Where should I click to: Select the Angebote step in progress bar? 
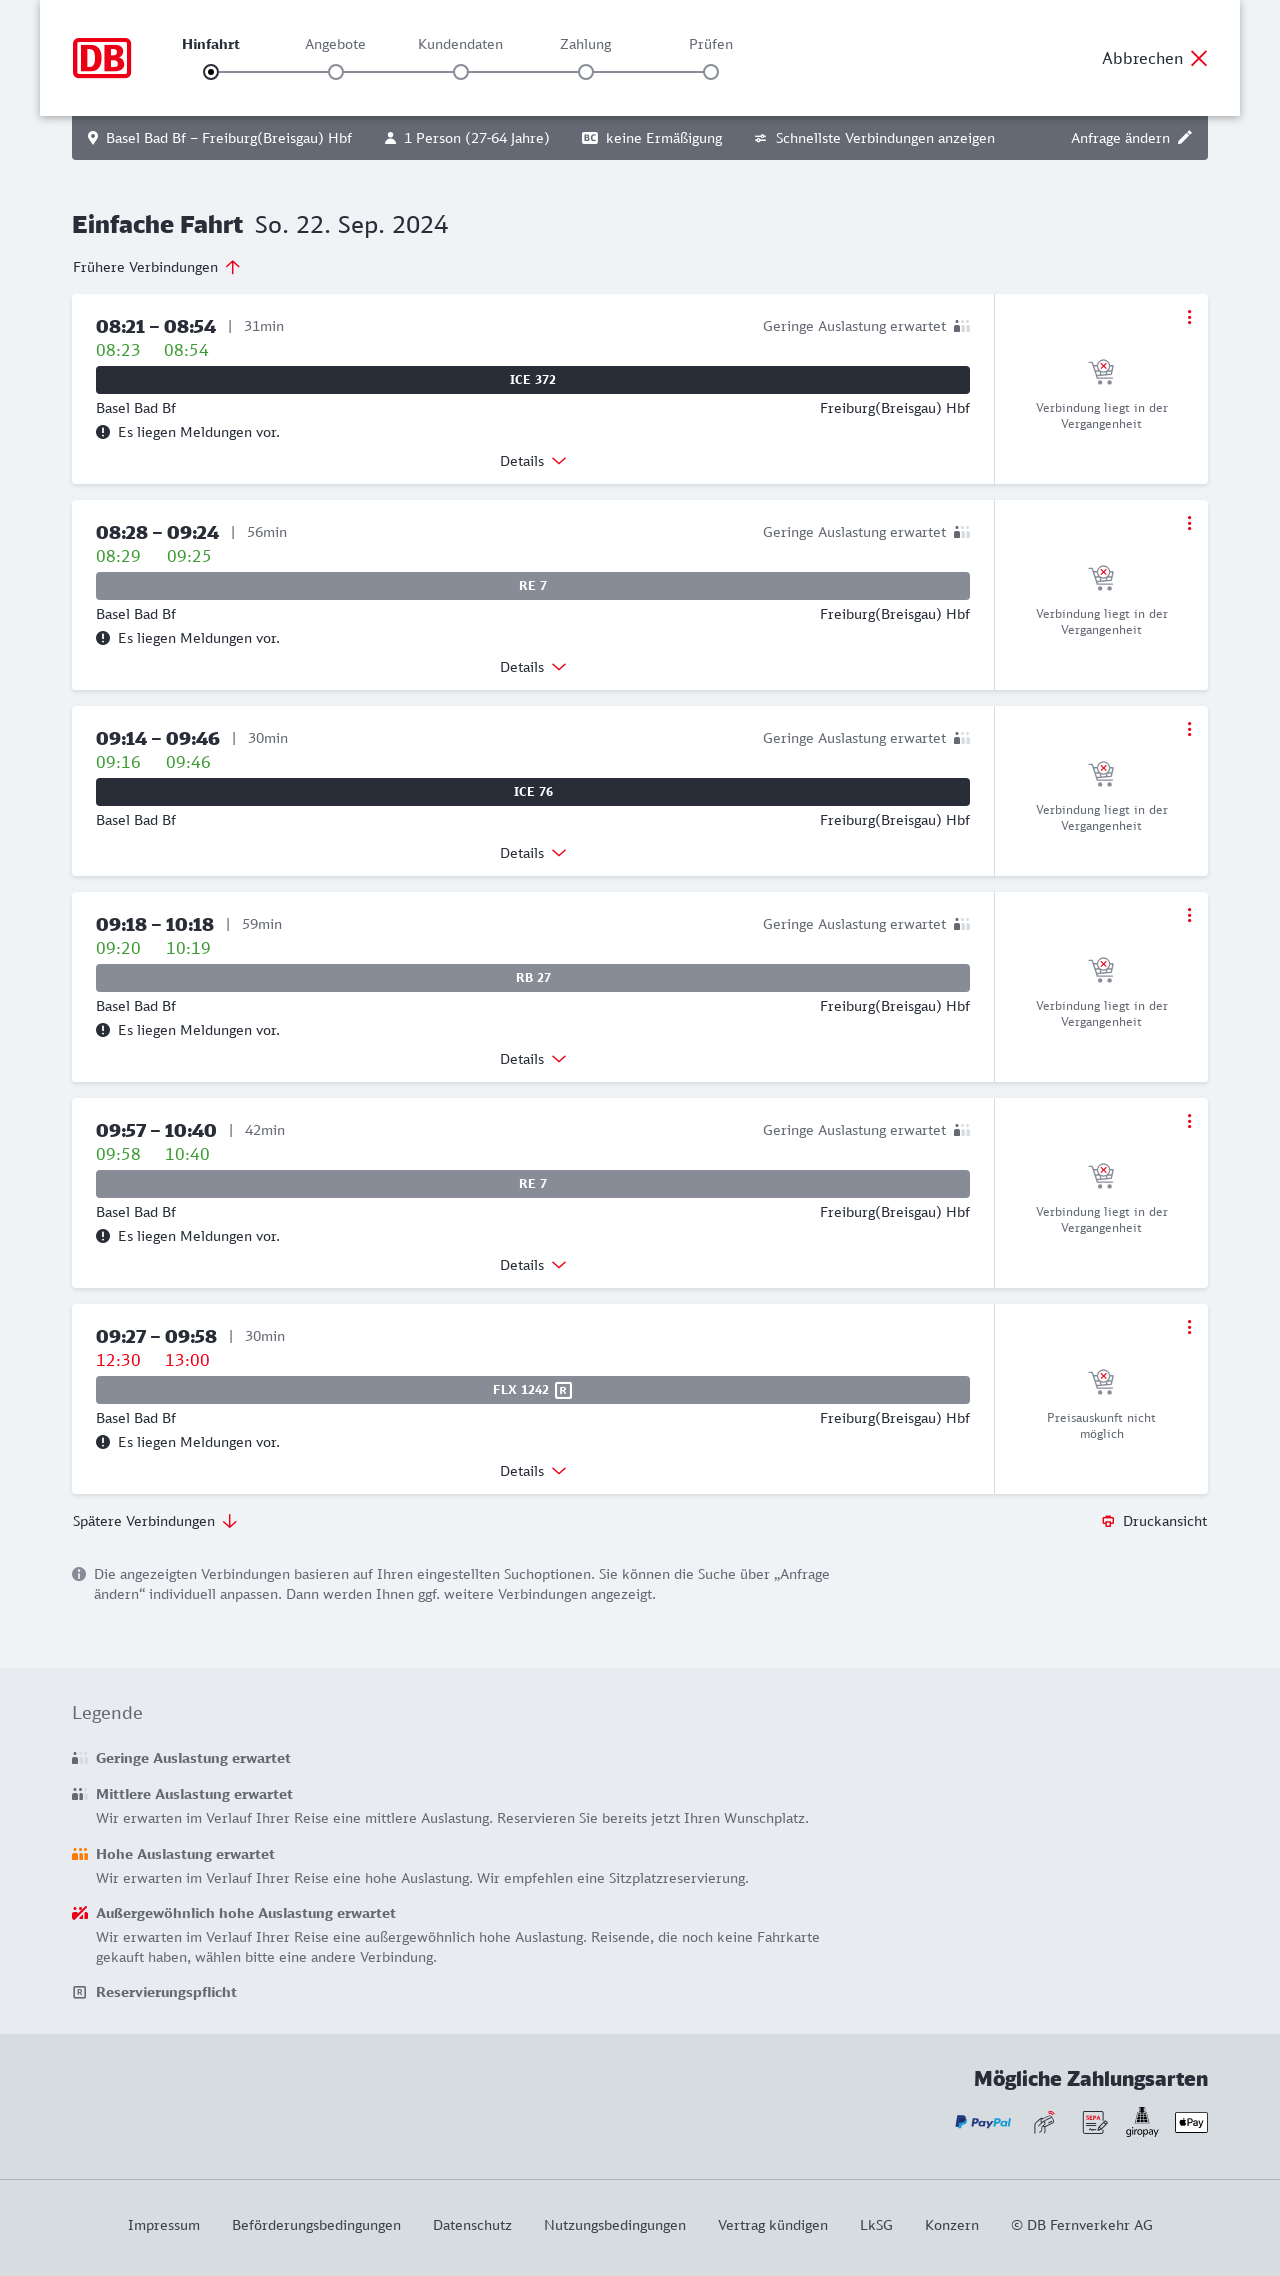tap(336, 72)
